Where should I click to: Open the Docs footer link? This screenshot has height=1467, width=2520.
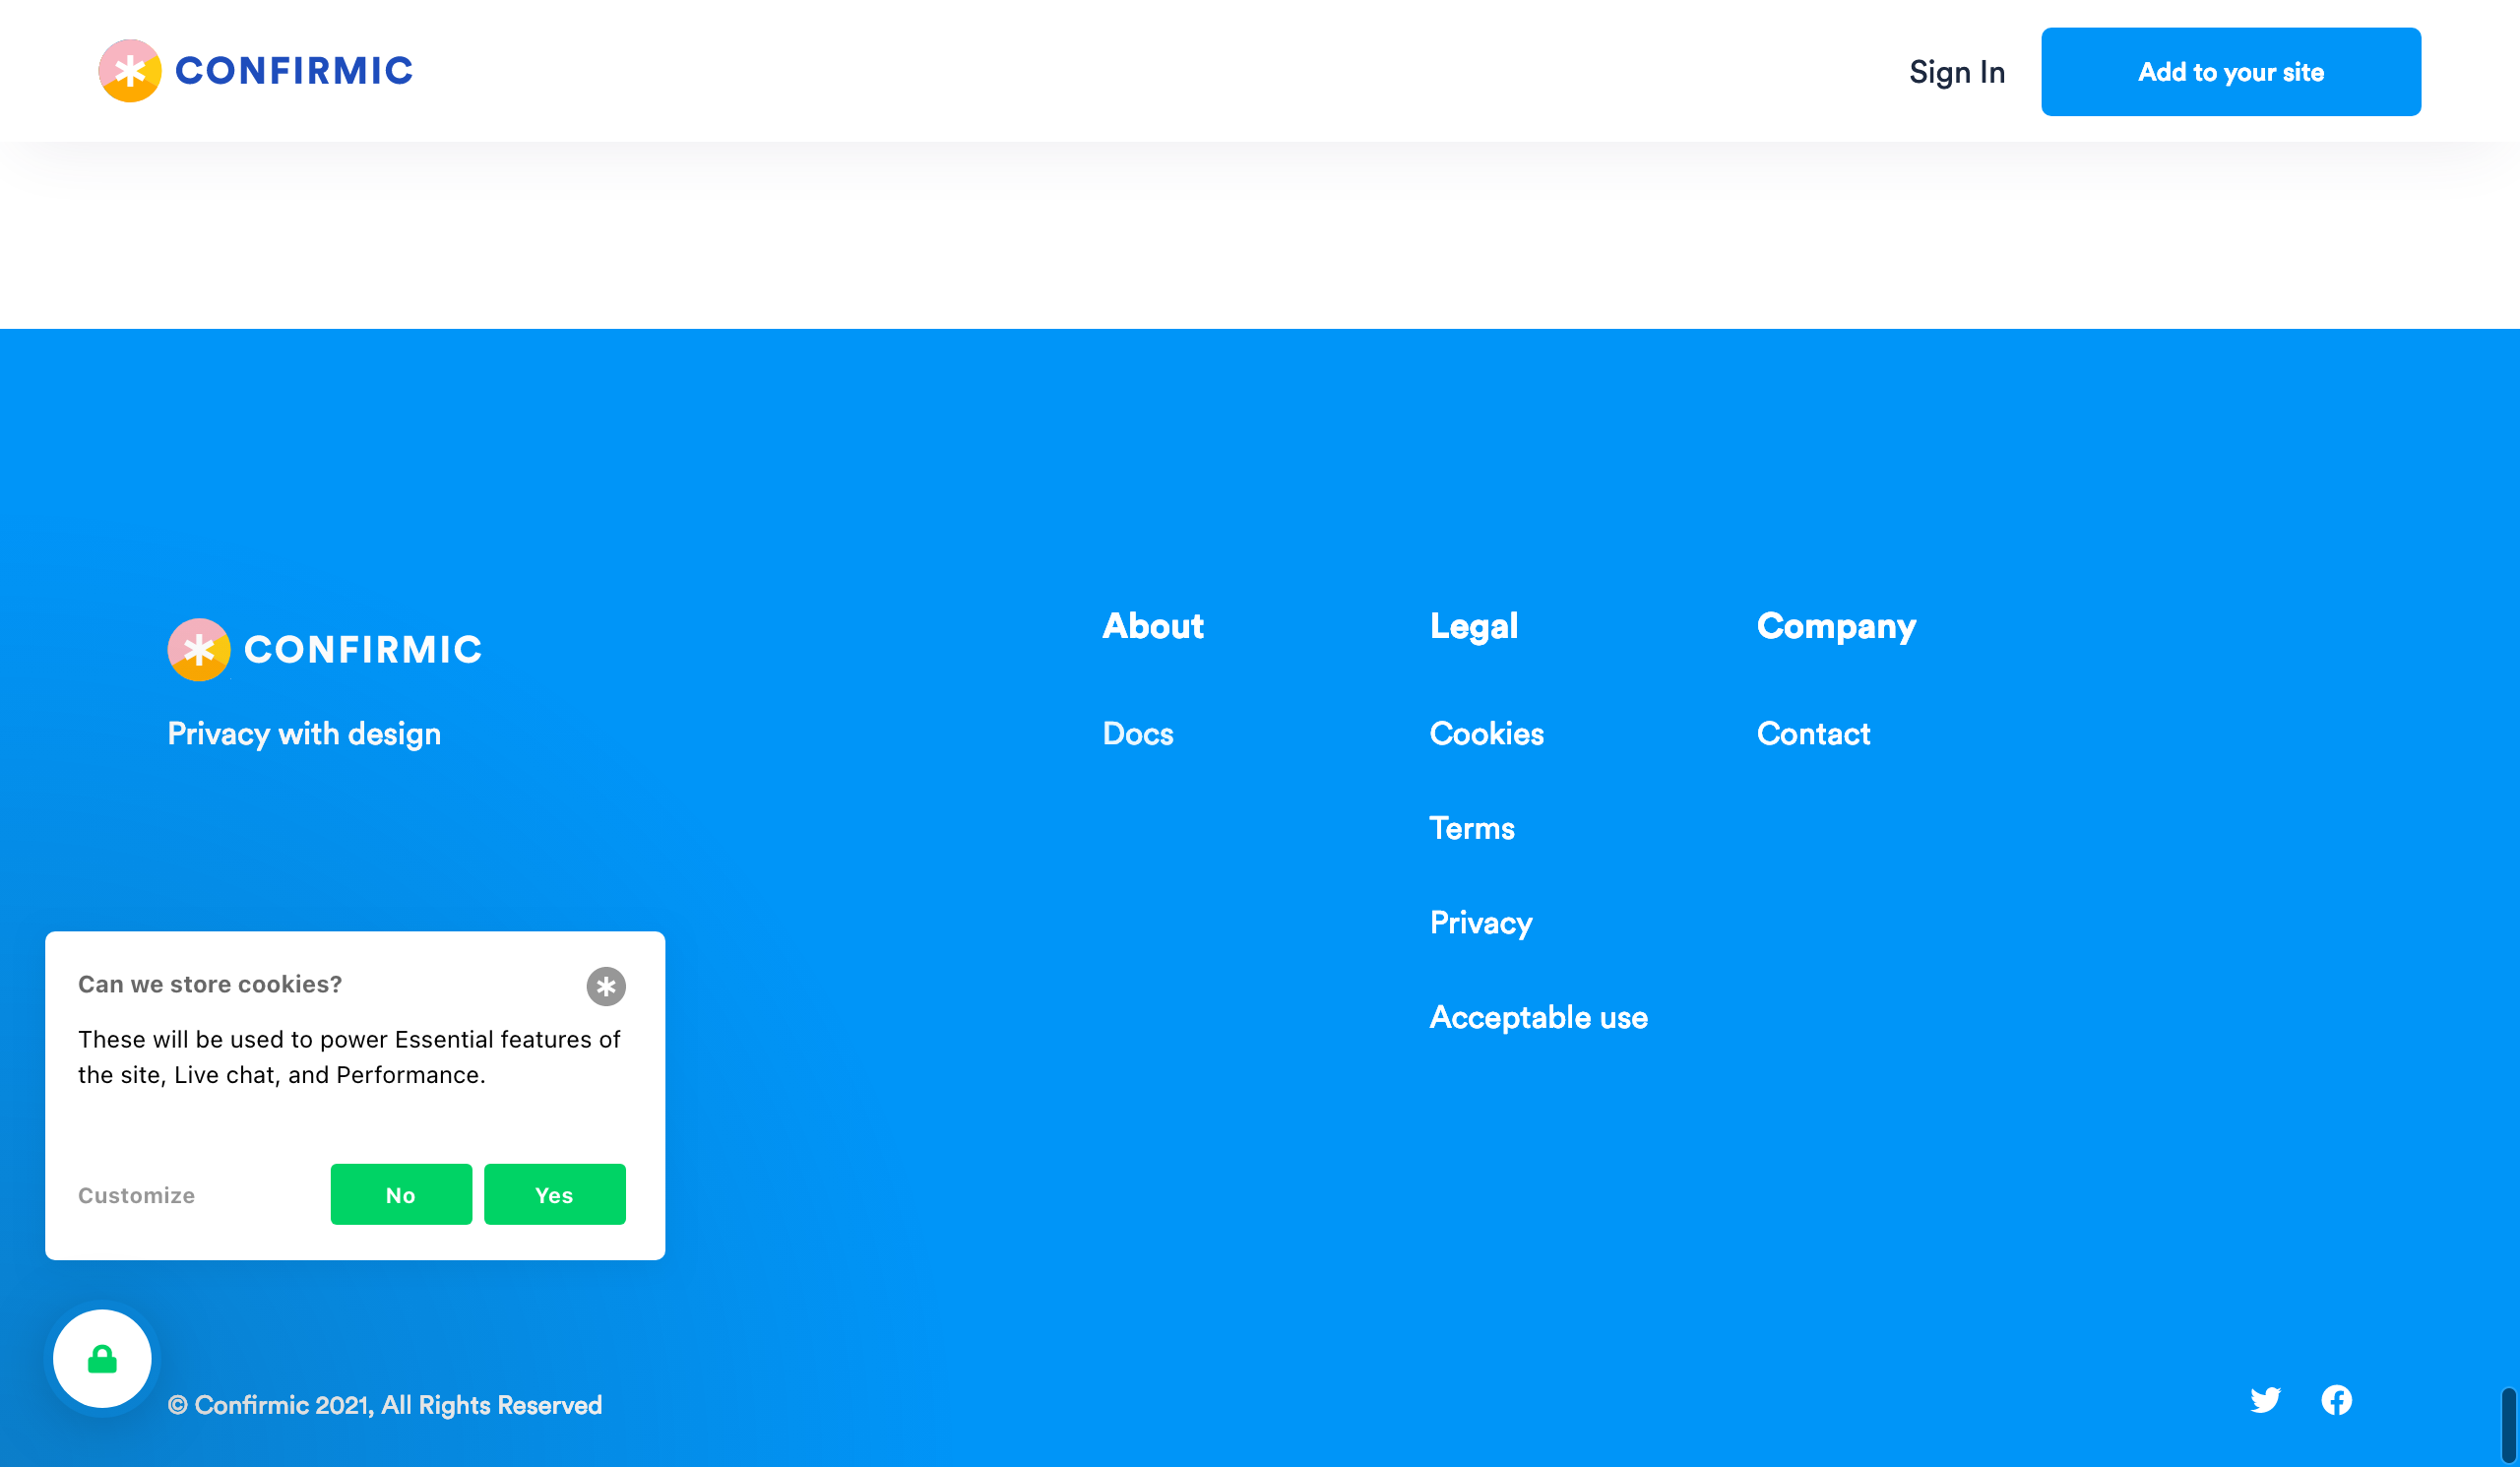pos(1137,734)
